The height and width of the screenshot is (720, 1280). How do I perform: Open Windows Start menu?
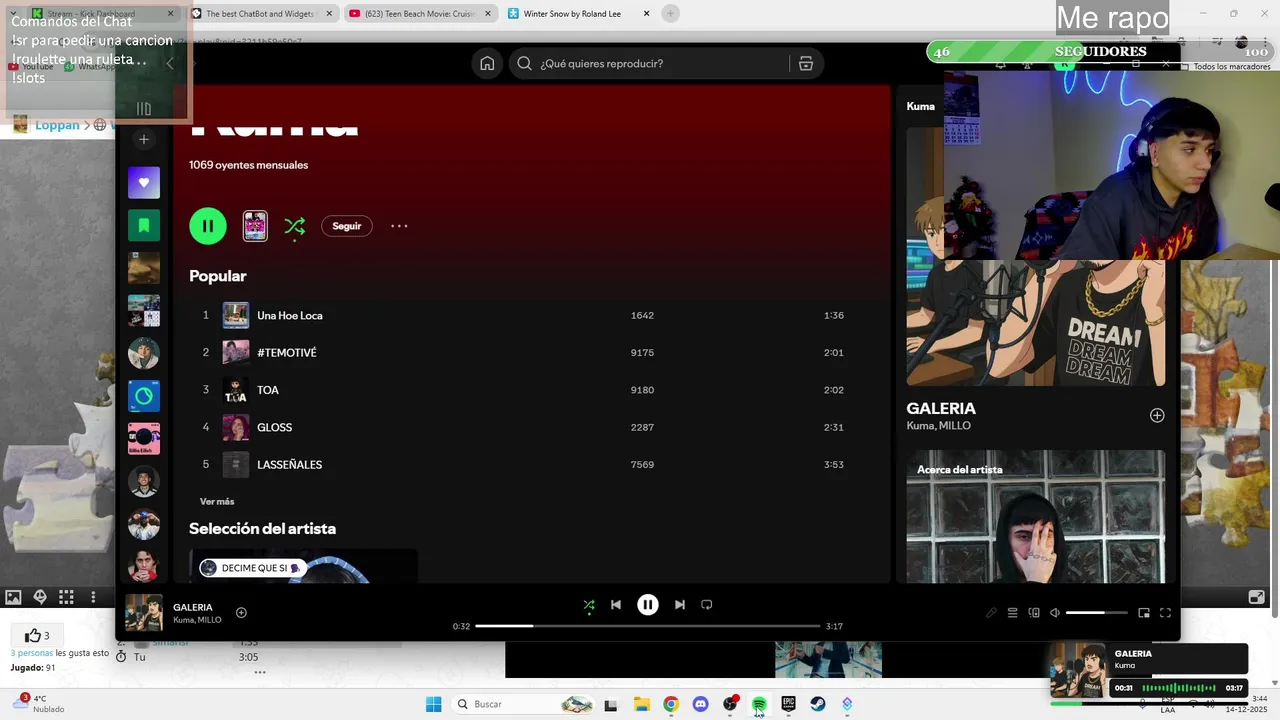tap(433, 704)
